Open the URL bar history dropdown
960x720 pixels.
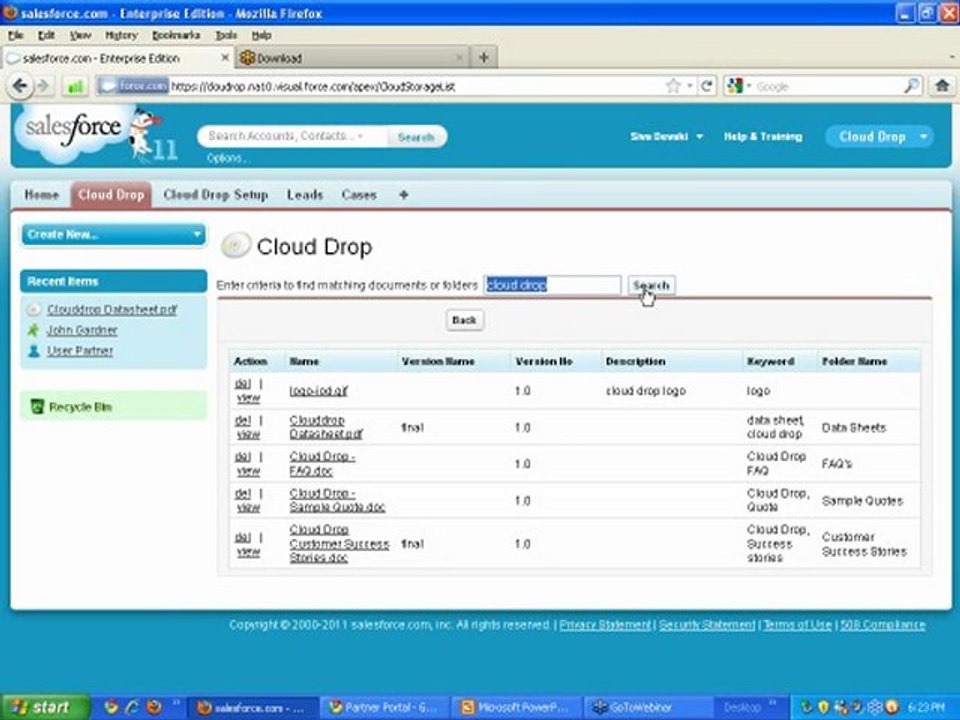tap(689, 86)
